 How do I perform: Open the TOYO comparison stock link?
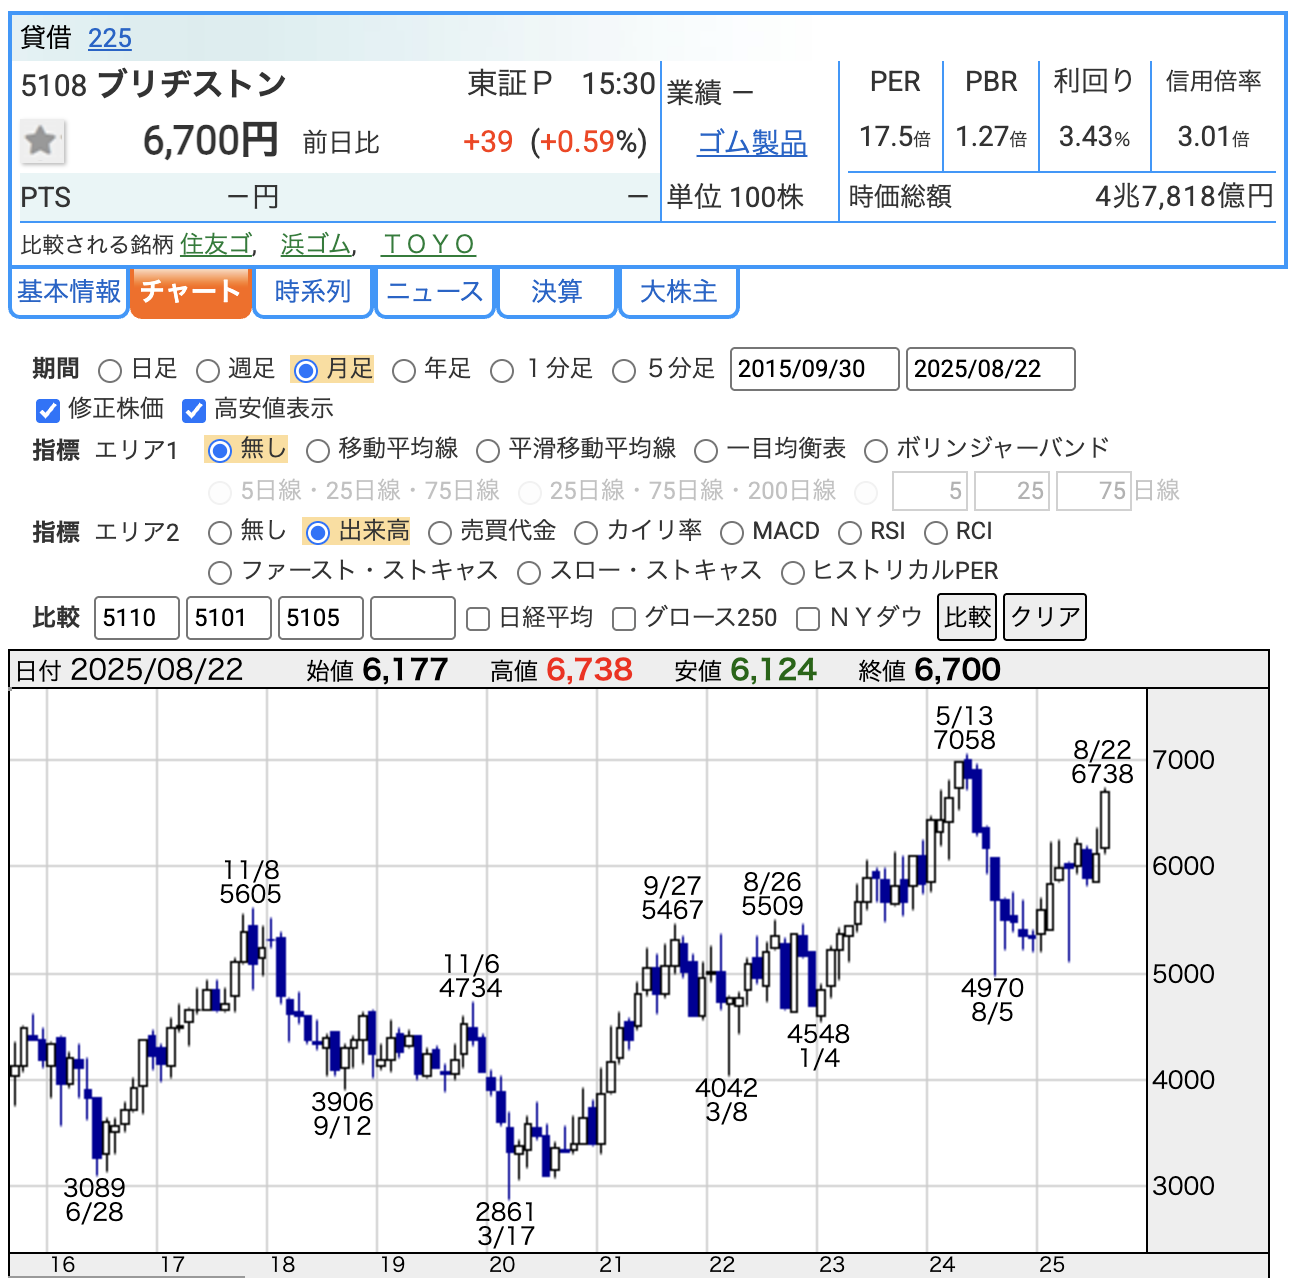click(429, 244)
